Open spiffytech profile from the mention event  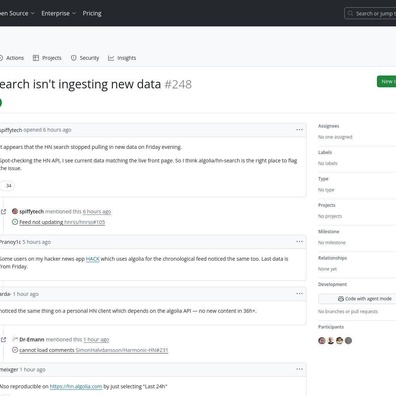pos(31,211)
